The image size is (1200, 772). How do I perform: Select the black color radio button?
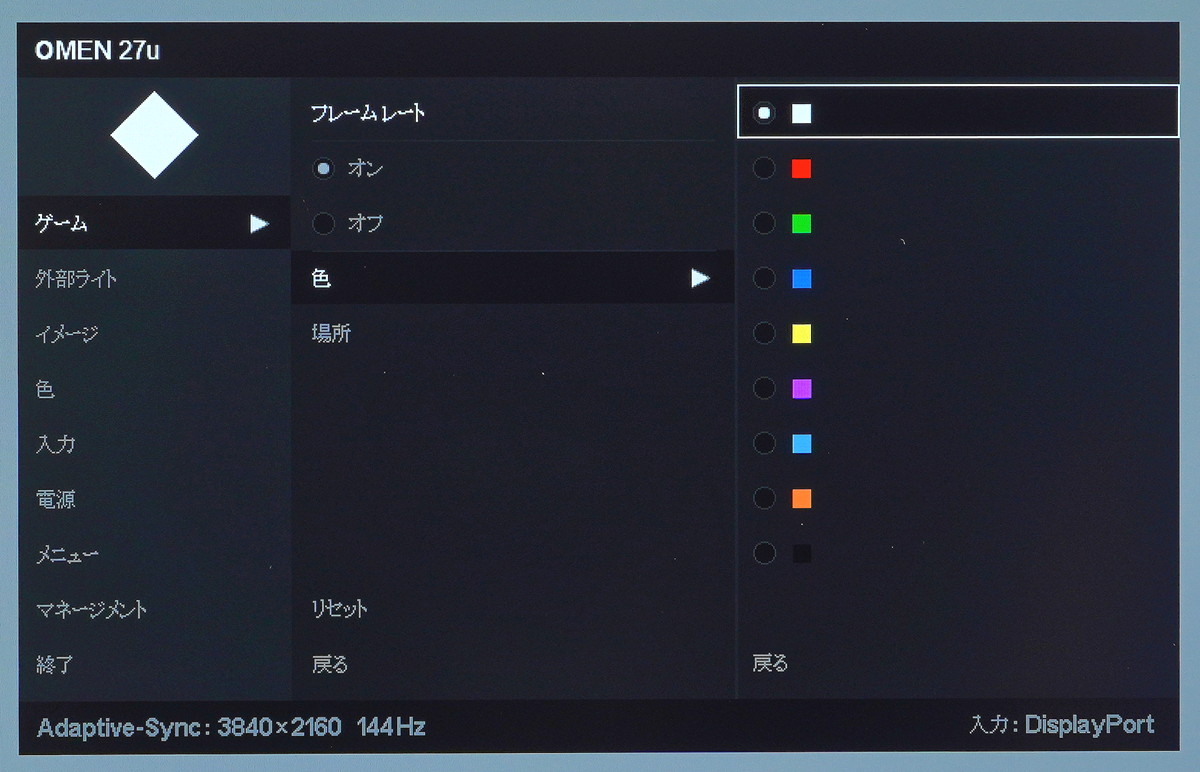pos(764,553)
